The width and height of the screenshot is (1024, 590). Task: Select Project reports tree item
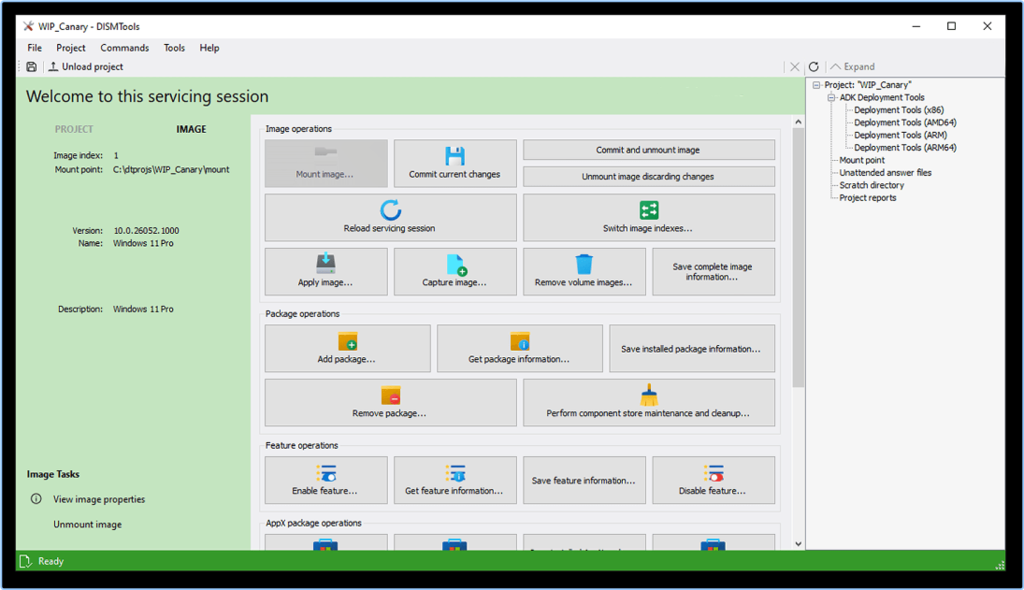pyautogui.click(x=867, y=197)
